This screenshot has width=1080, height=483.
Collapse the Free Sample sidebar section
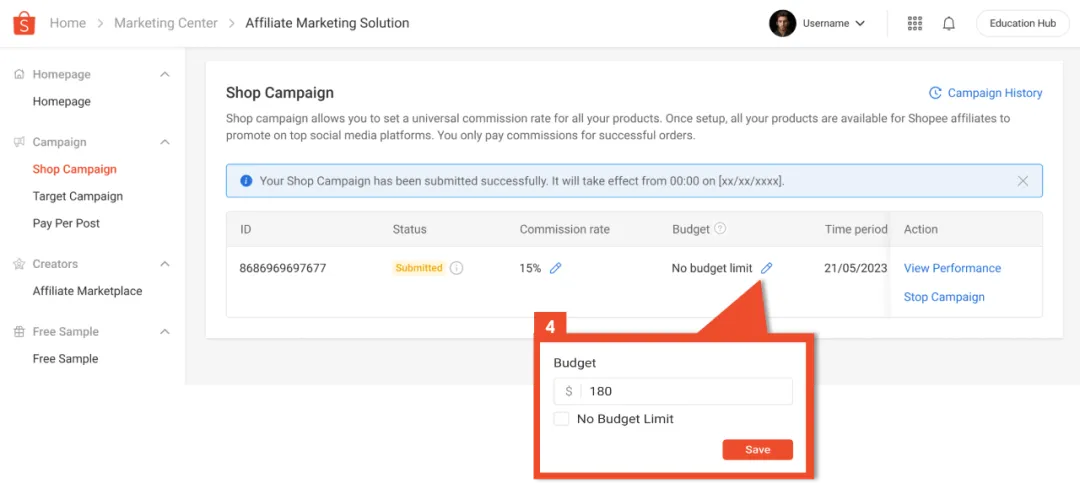(x=165, y=331)
